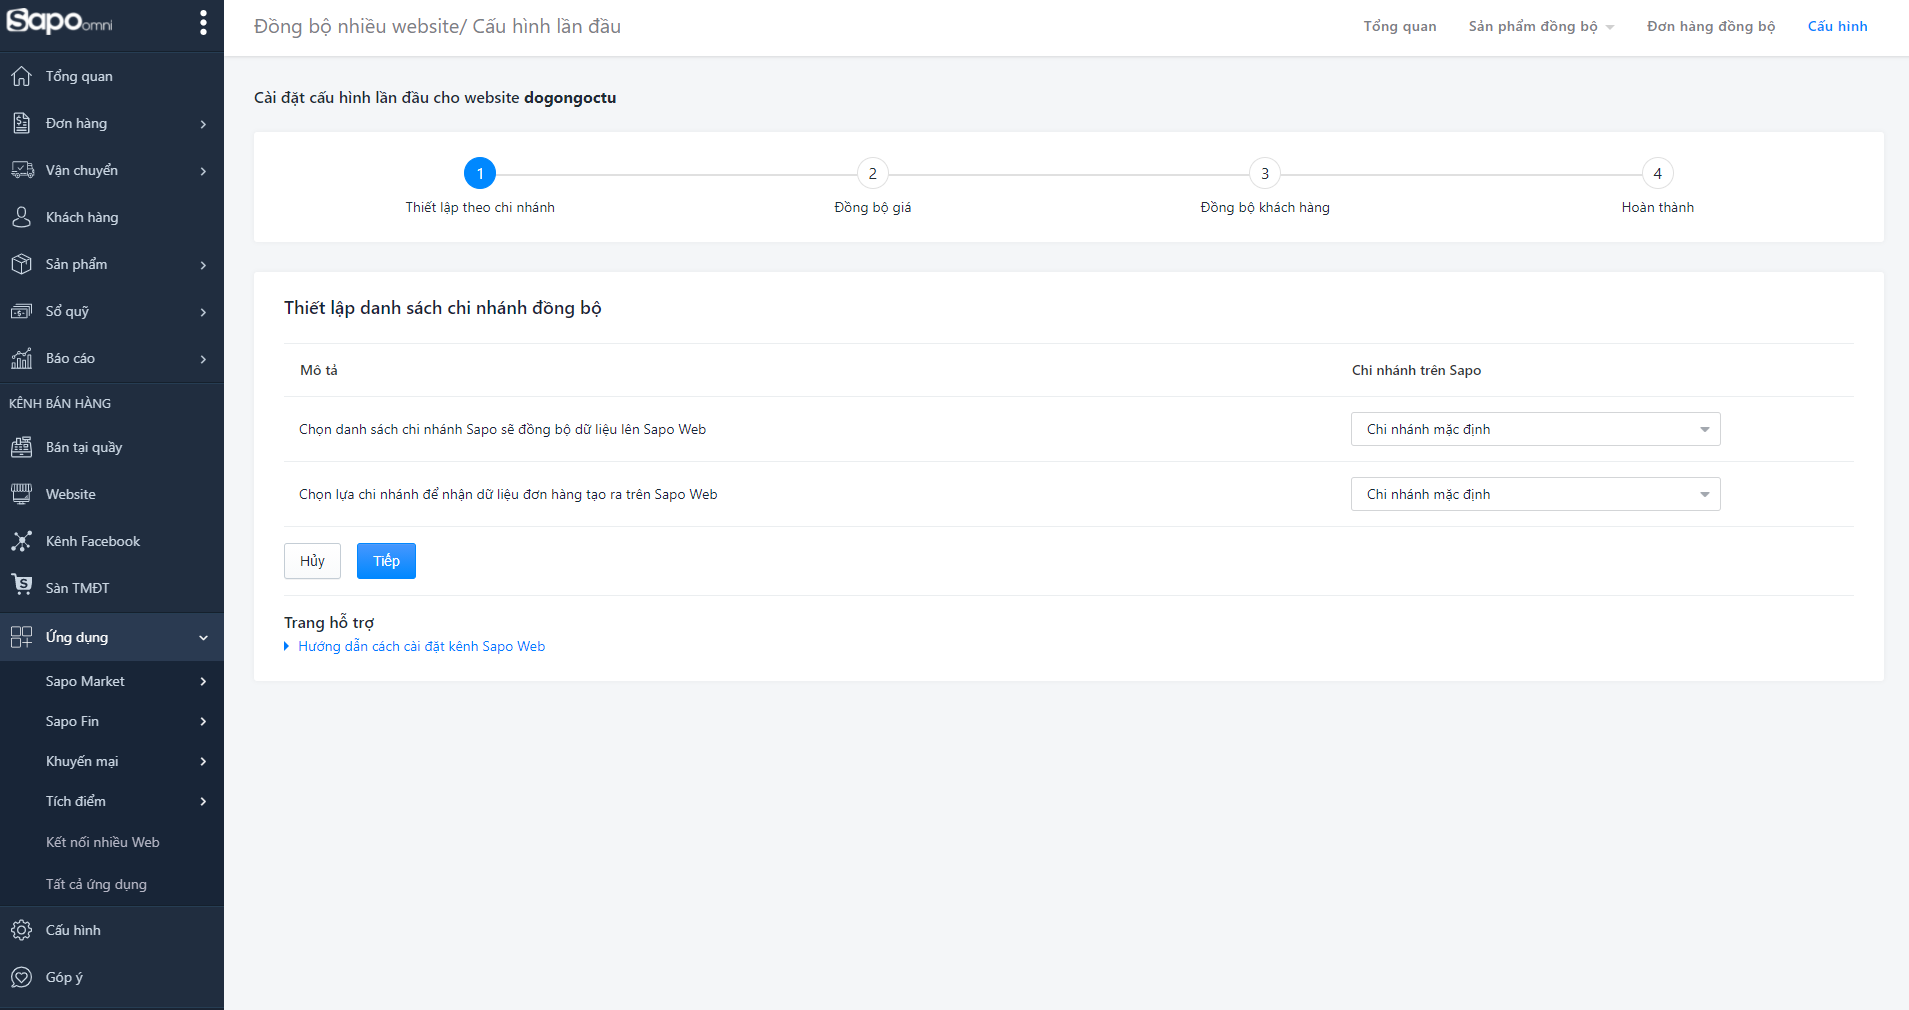Image resolution: width=1909 pixels, height=1010 pixels.
Task: Expand the Sản phẩm submenu arrow
Action: 203,265
